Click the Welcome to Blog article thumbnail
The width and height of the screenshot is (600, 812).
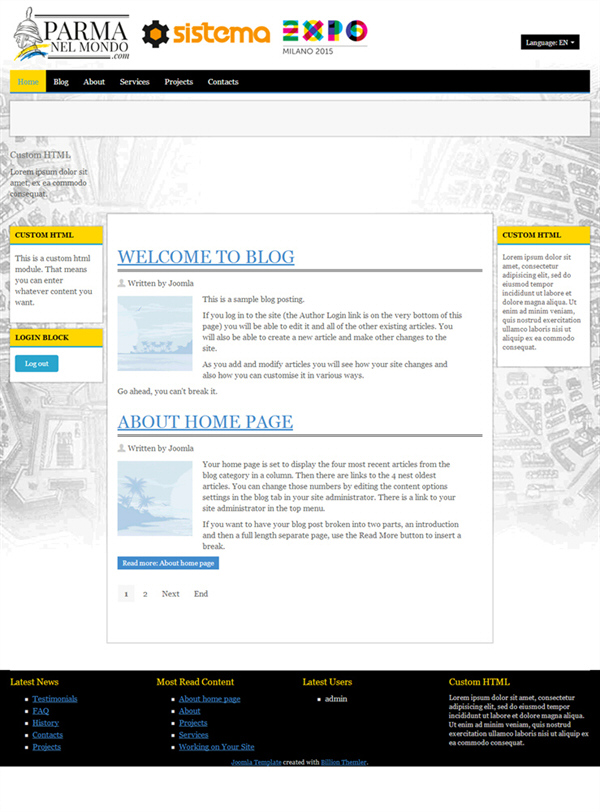(155, 333)
